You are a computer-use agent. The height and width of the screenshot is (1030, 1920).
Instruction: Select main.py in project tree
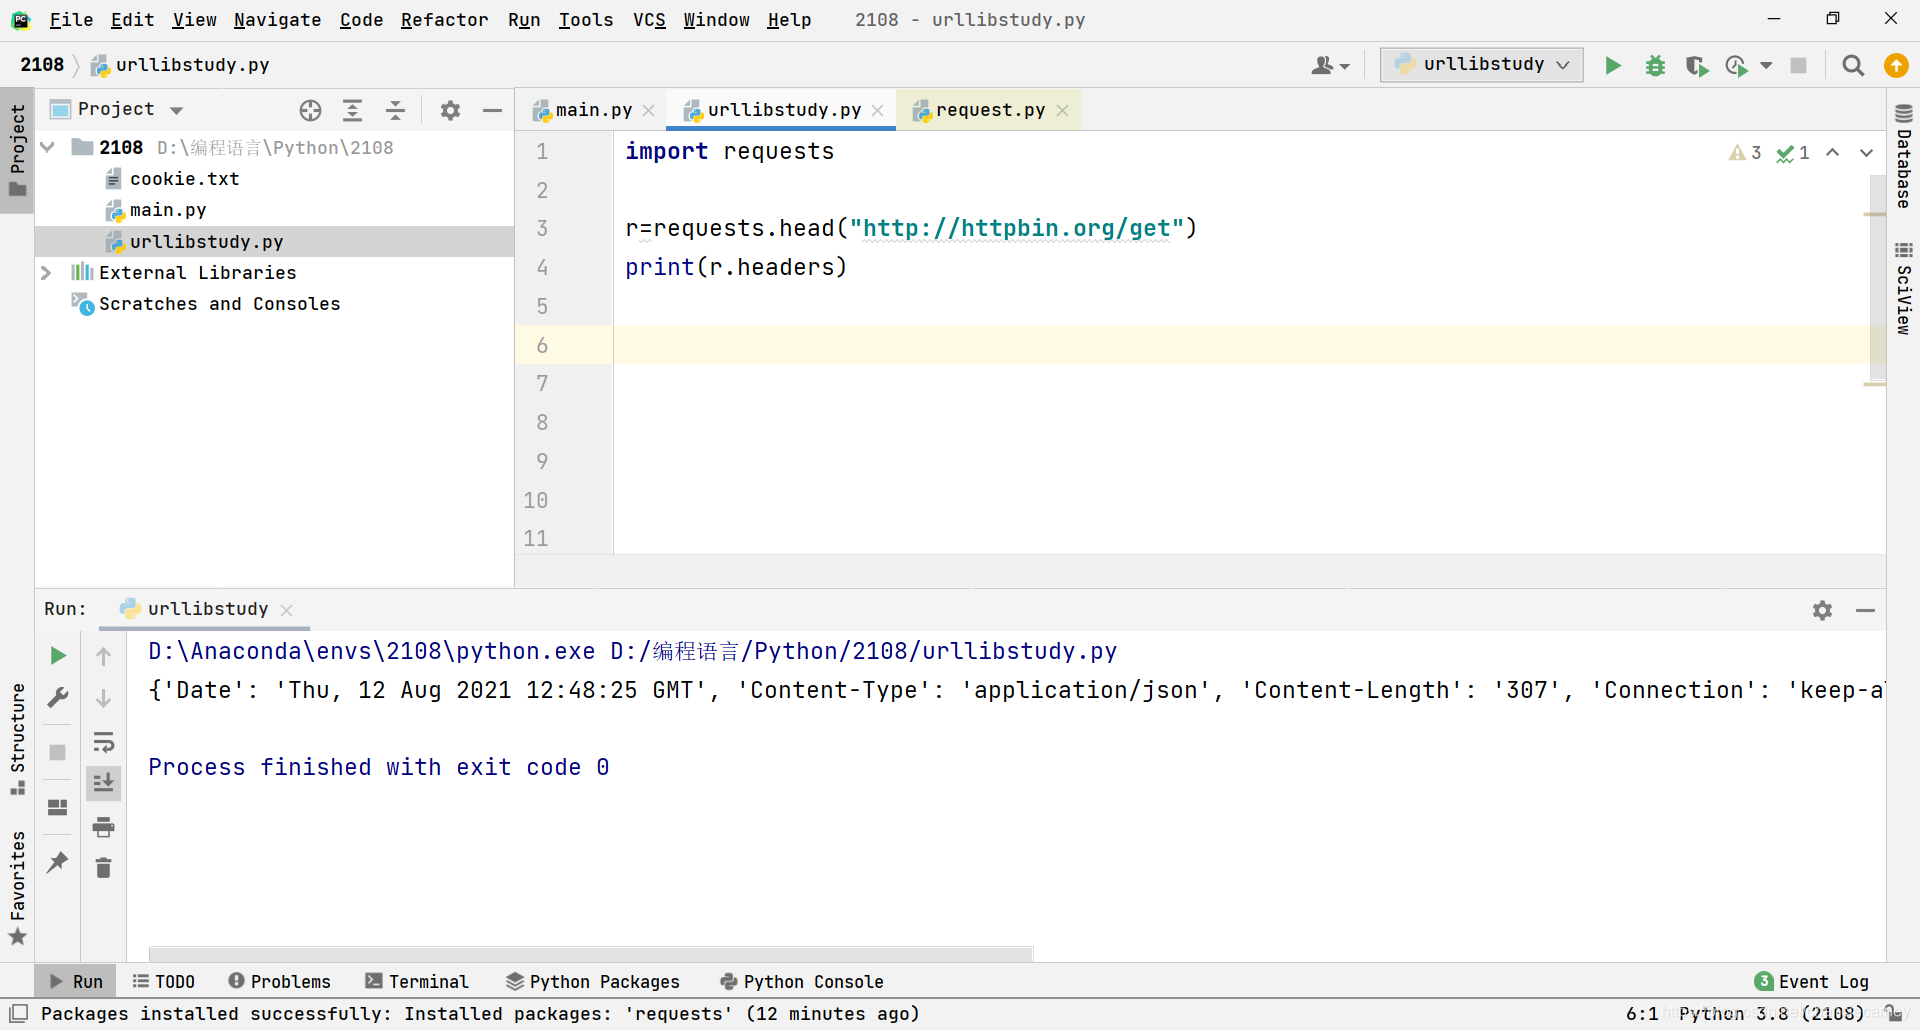tap(168, 210)
